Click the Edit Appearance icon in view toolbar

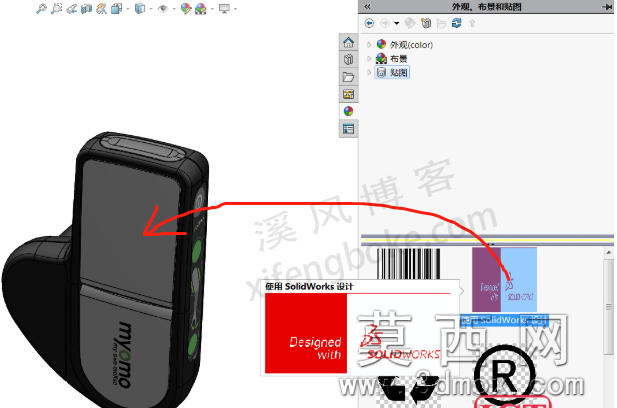click(x=185, y=8)
